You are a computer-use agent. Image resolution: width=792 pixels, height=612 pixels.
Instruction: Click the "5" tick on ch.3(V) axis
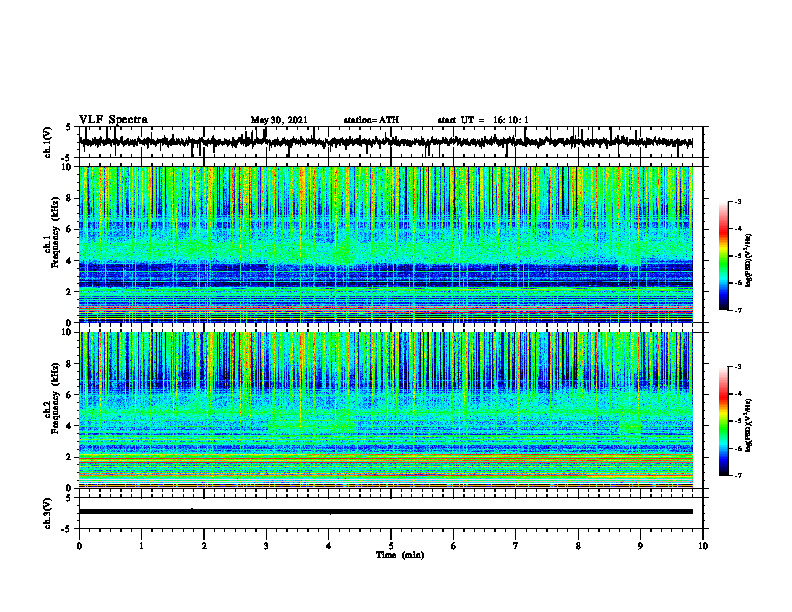[68, 498]
